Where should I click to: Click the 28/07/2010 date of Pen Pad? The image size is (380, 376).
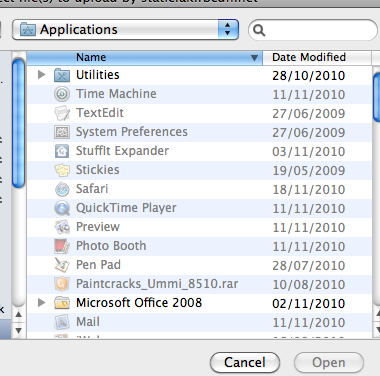coord(309,266)
